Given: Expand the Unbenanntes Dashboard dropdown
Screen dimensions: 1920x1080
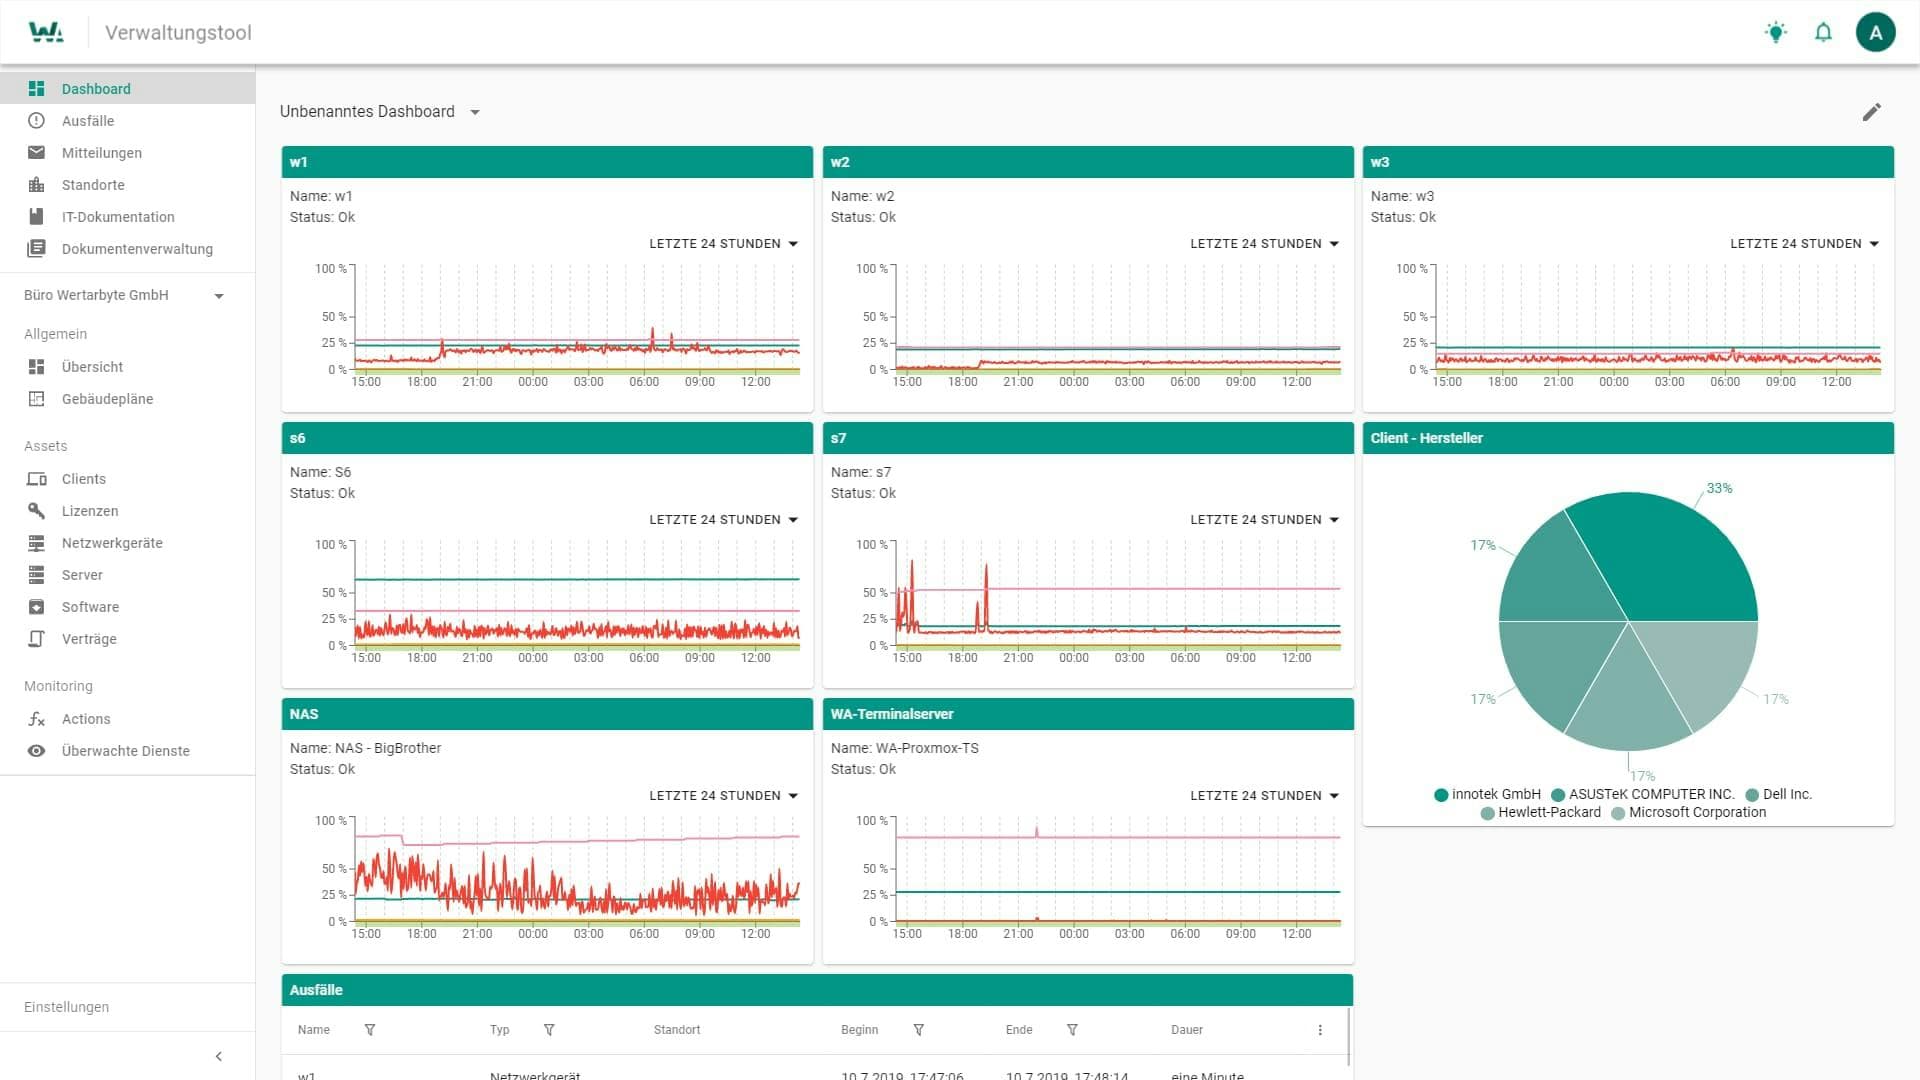Looking at the screenshot, I should click(x=475, y=112).
